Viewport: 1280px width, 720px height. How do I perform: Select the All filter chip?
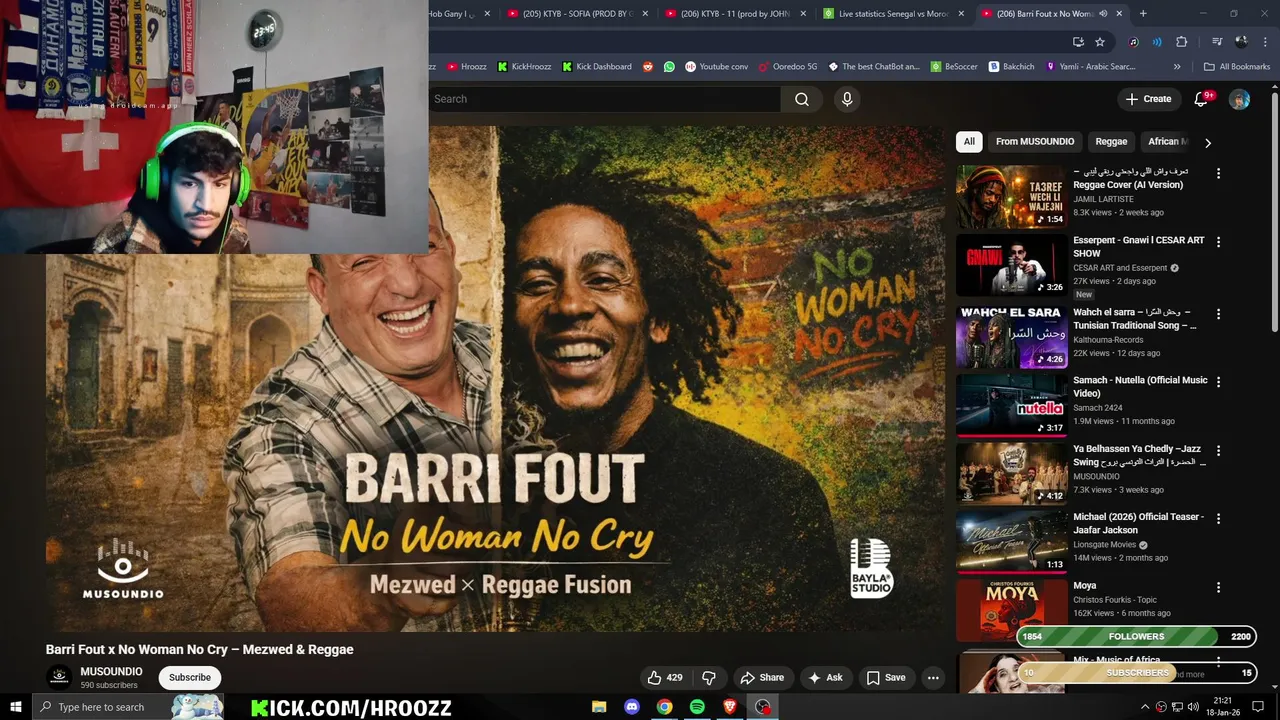969,142
